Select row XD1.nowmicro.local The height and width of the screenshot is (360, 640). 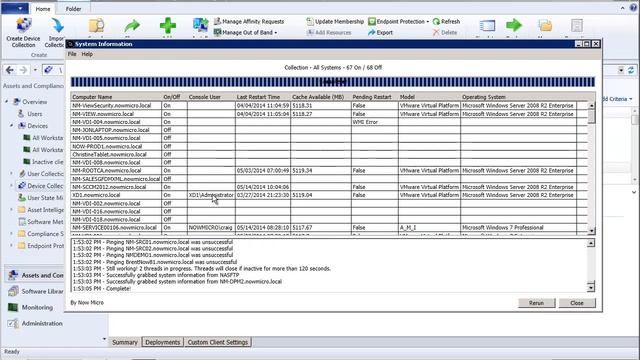click(x=329, y=195)
